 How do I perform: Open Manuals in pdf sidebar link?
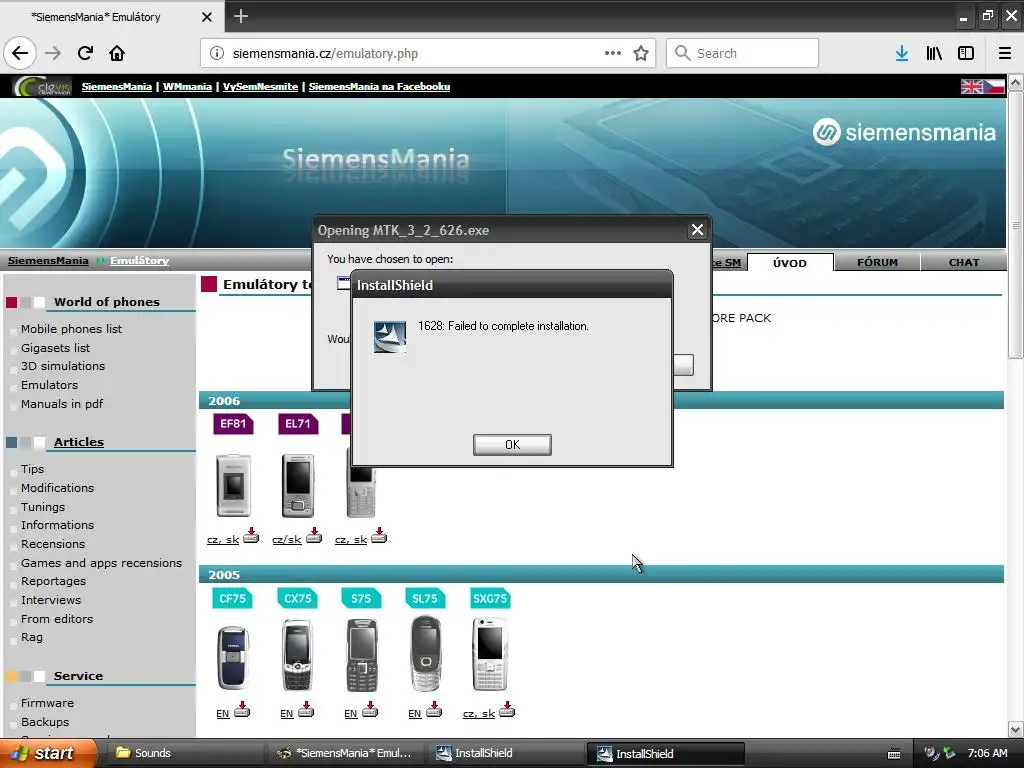62,404
